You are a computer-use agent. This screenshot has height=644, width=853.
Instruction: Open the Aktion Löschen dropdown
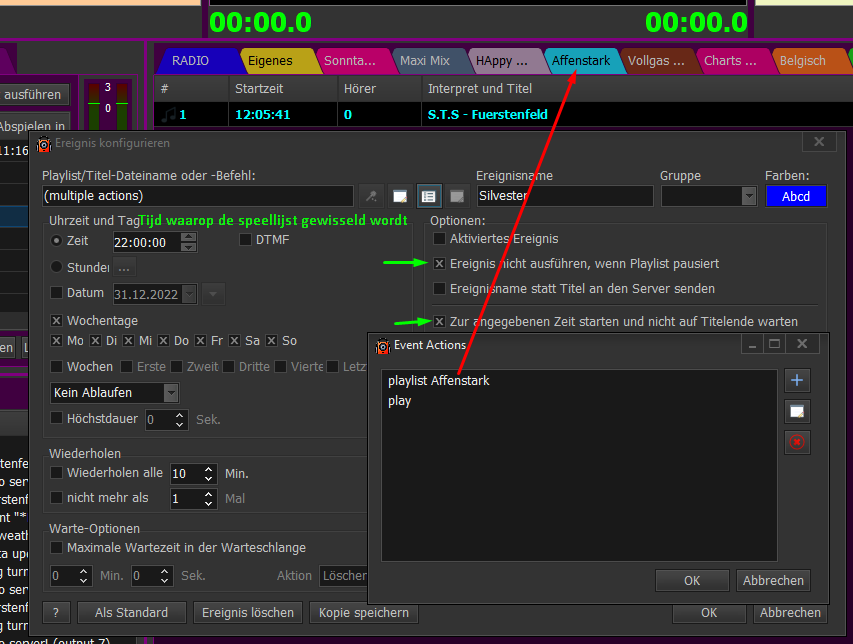[344, 575]
